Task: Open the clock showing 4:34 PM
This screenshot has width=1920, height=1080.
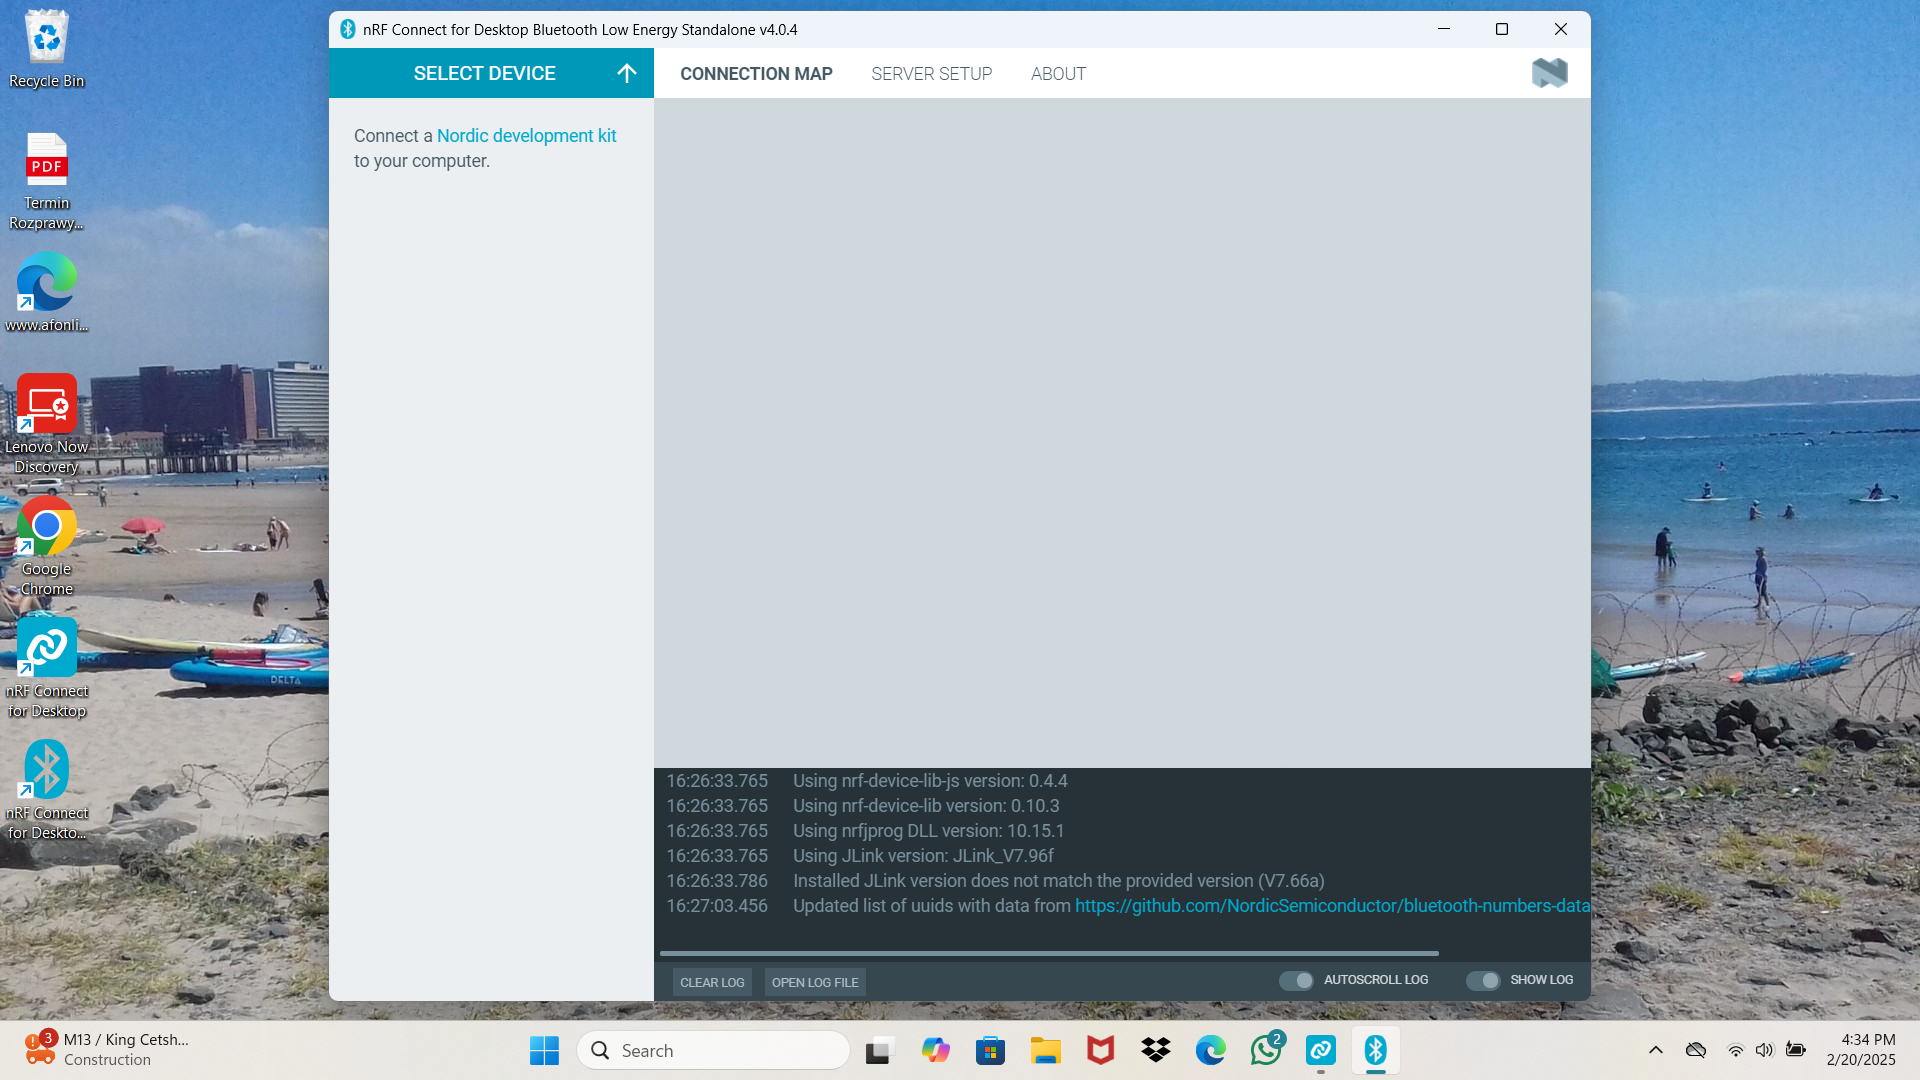Action: tap(1861, 1050)
